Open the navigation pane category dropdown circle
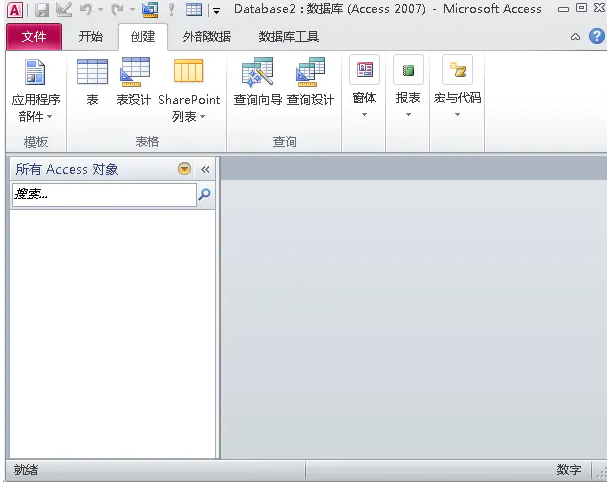This screenshot has width=607, height=485. (184, 169)
